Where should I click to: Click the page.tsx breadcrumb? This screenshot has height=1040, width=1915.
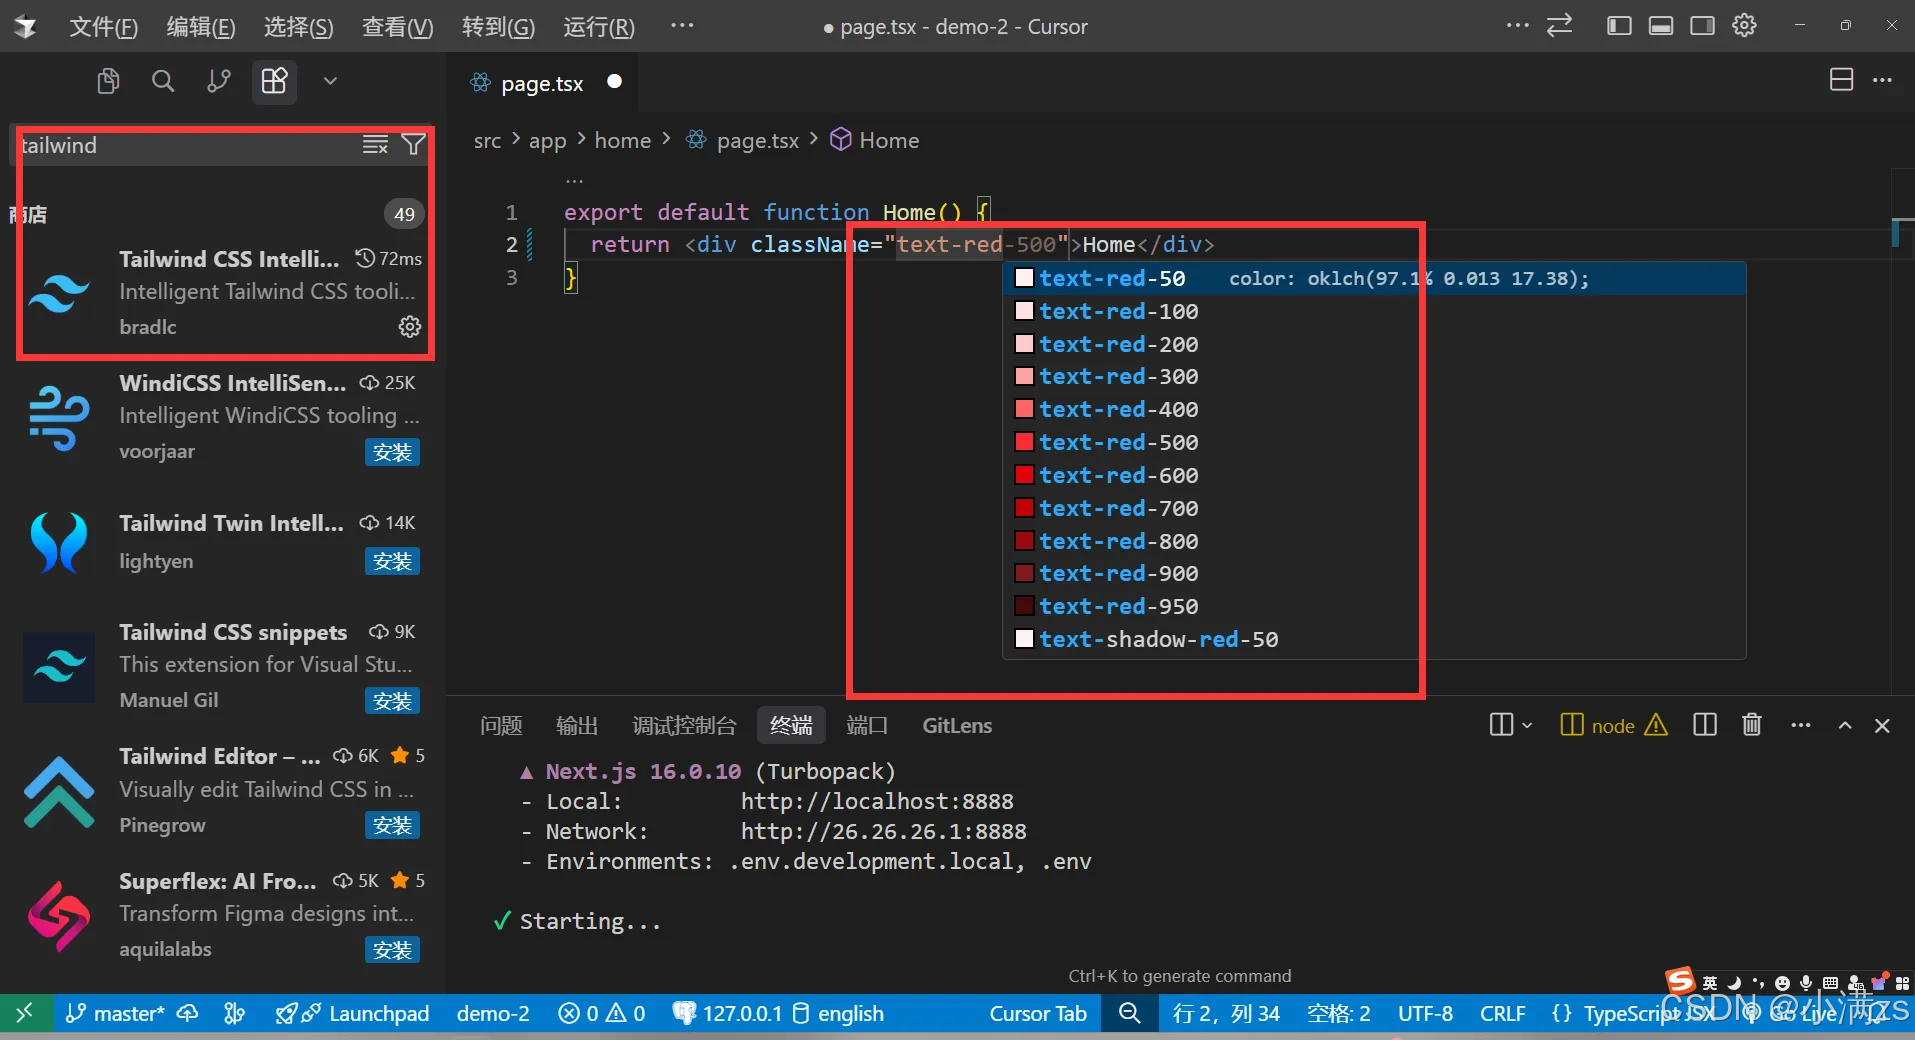tap(742, 141)
